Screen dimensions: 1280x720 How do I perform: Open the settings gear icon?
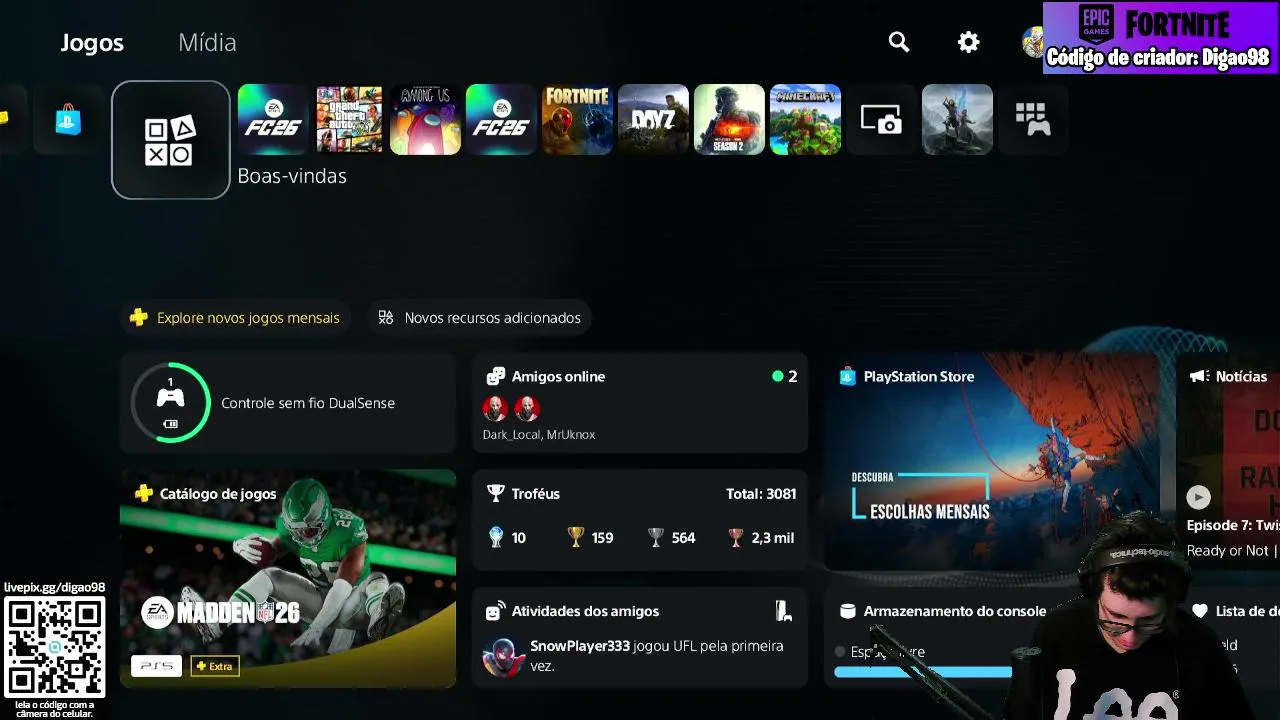tap(968, 42)
